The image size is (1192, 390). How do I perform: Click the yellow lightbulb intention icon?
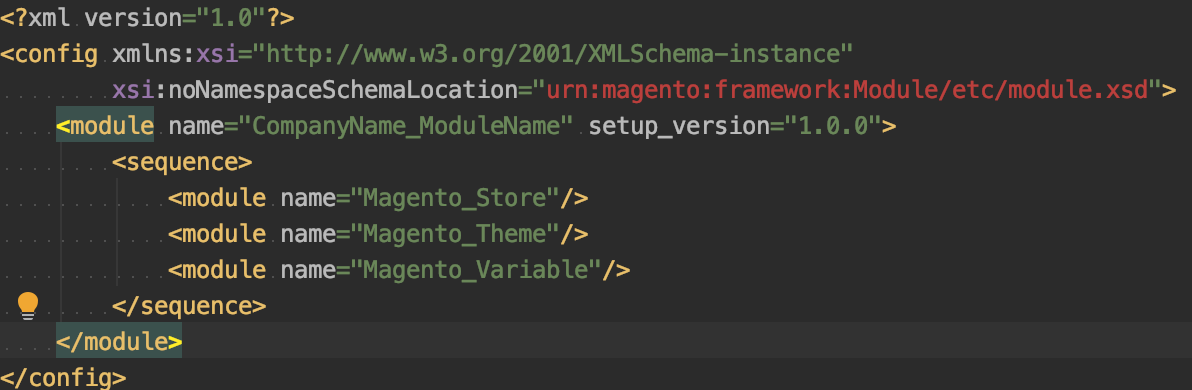28,306
